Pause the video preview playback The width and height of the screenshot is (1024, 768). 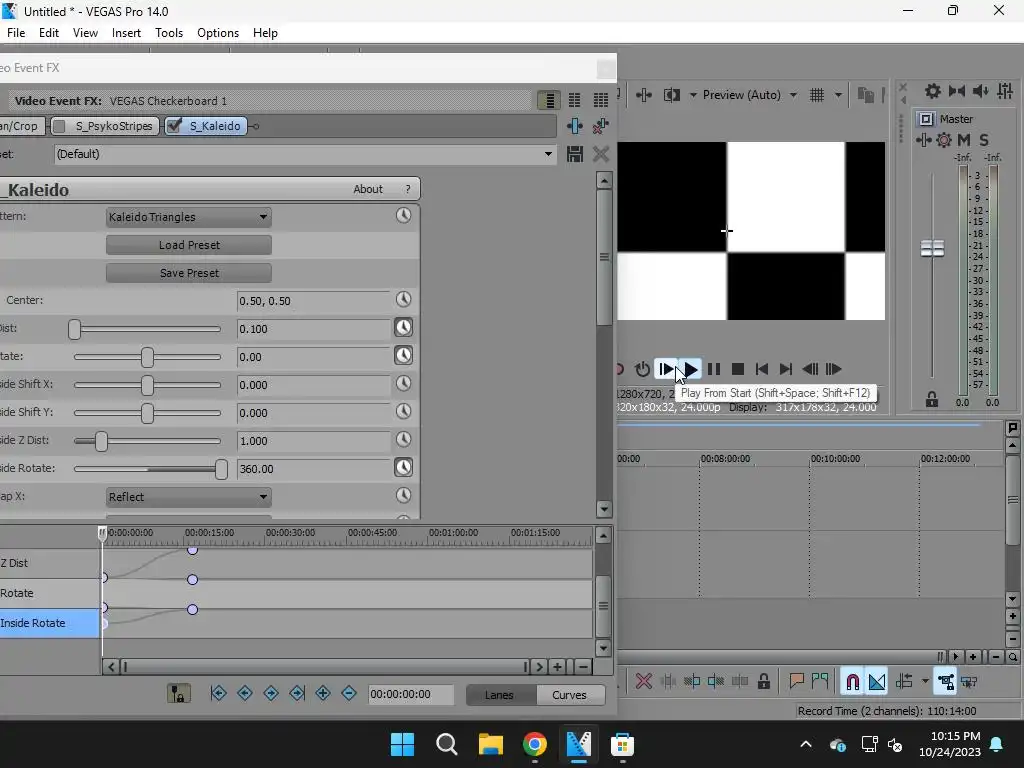[714, 370]
